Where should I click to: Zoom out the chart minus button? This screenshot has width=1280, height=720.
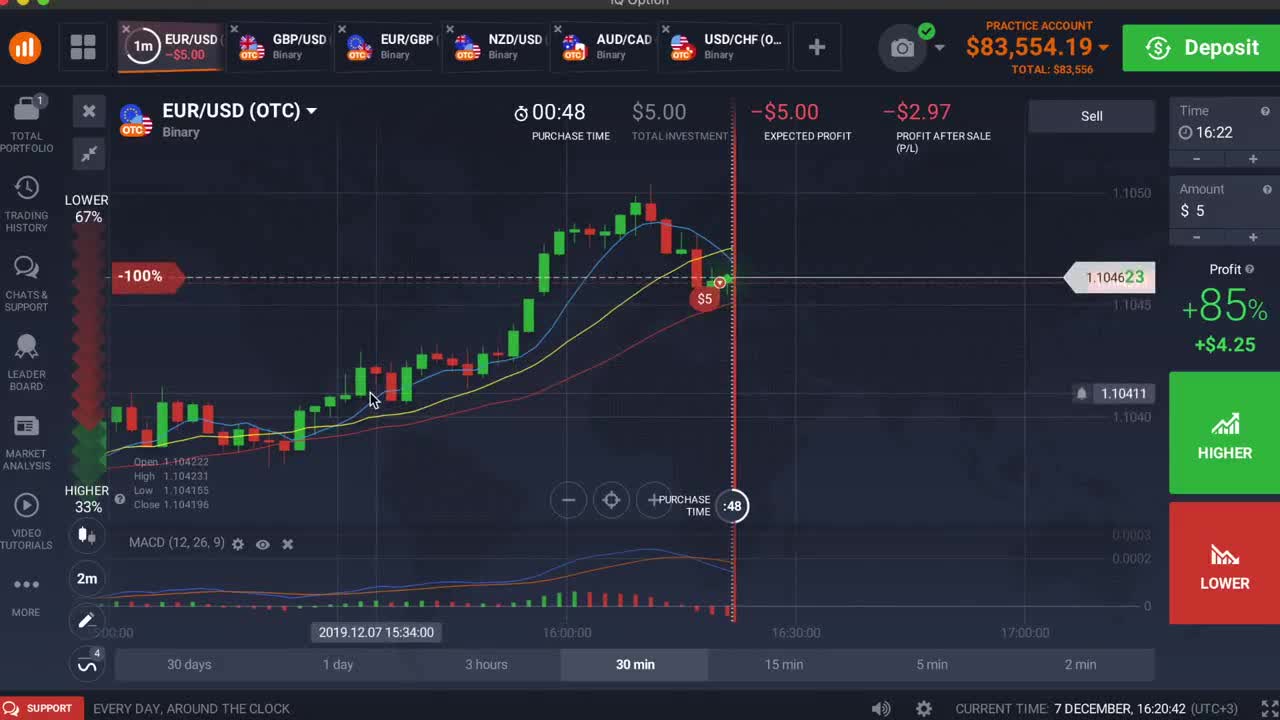[x=568, y=500]
